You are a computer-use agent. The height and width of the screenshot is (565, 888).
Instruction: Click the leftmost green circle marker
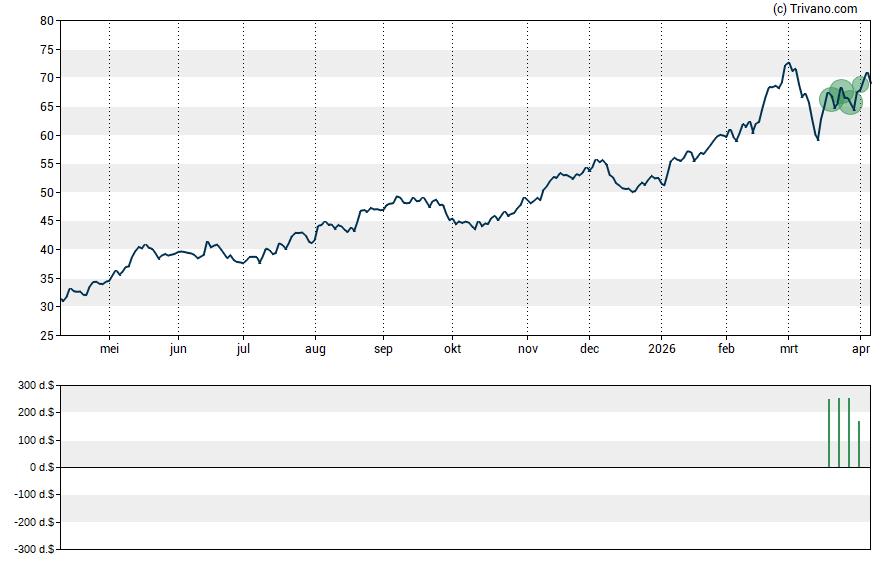(830, 99)
